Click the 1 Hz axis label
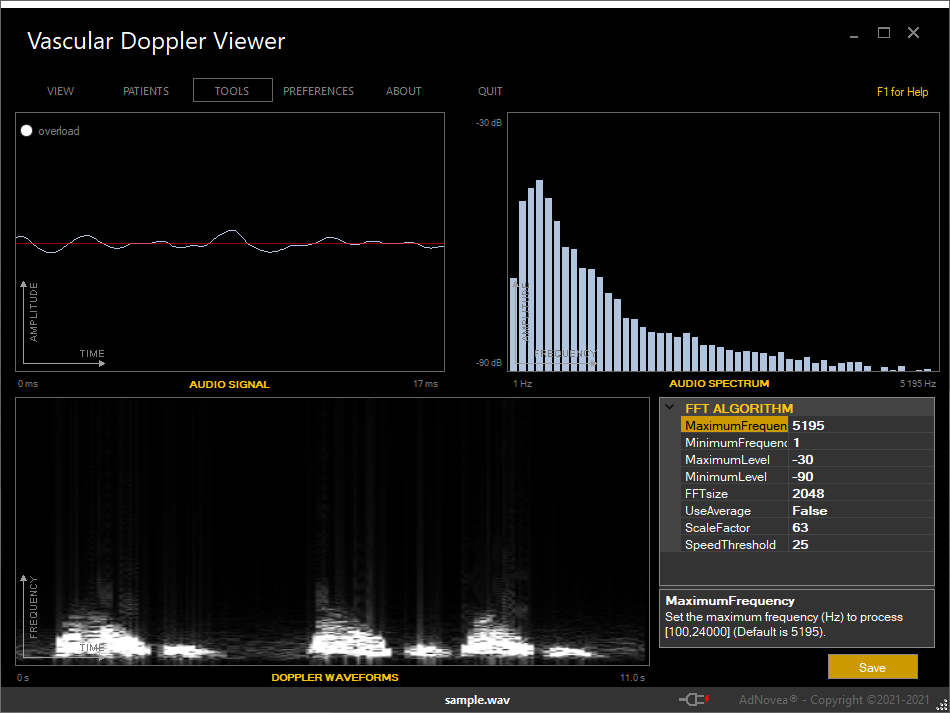The image size is (950, 713). (x=523, y=383)
